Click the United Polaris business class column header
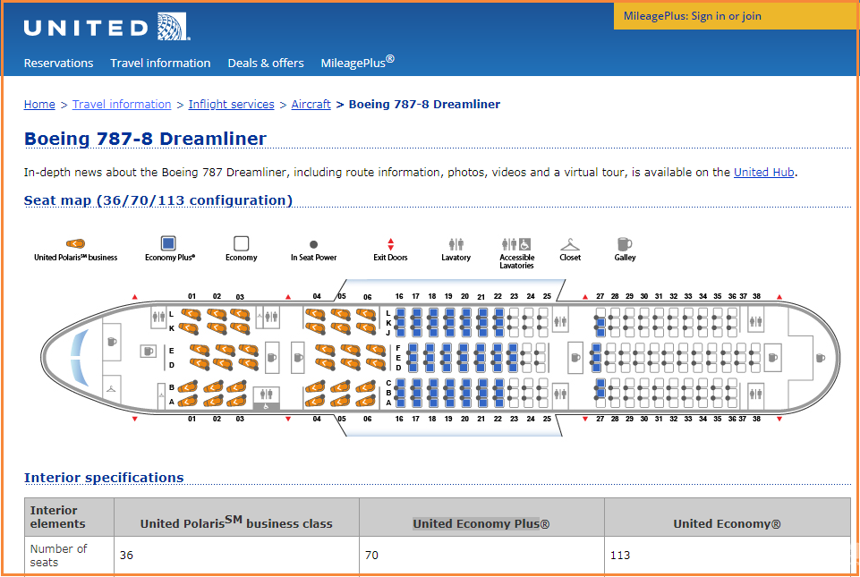The height and width of the screenshot is (577, 860). (x=236, y=517)
